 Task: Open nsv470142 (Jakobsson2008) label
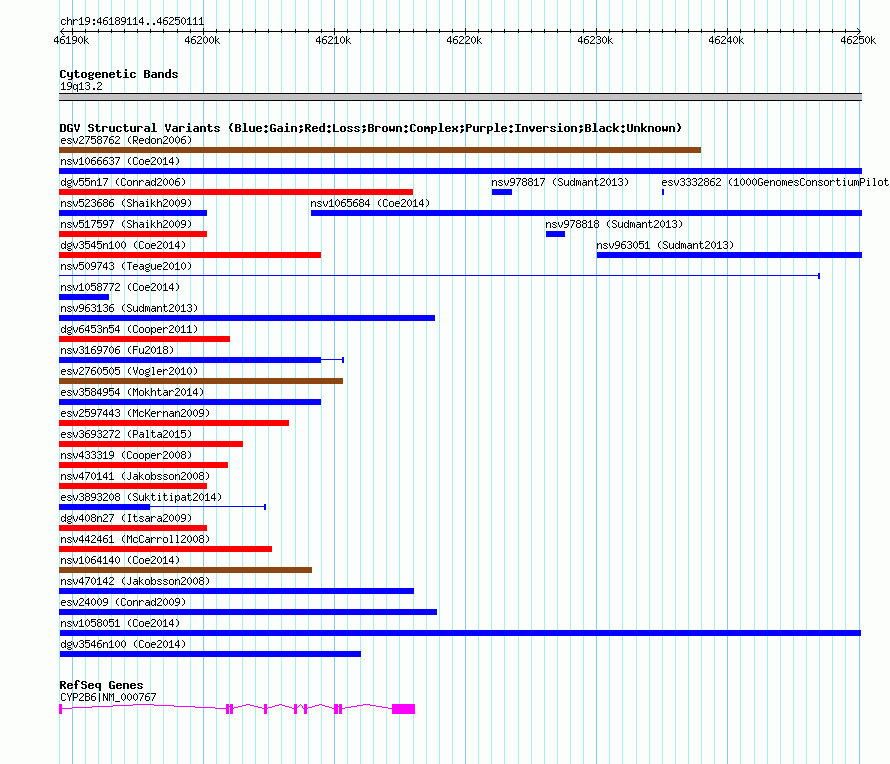click(135, 581)
